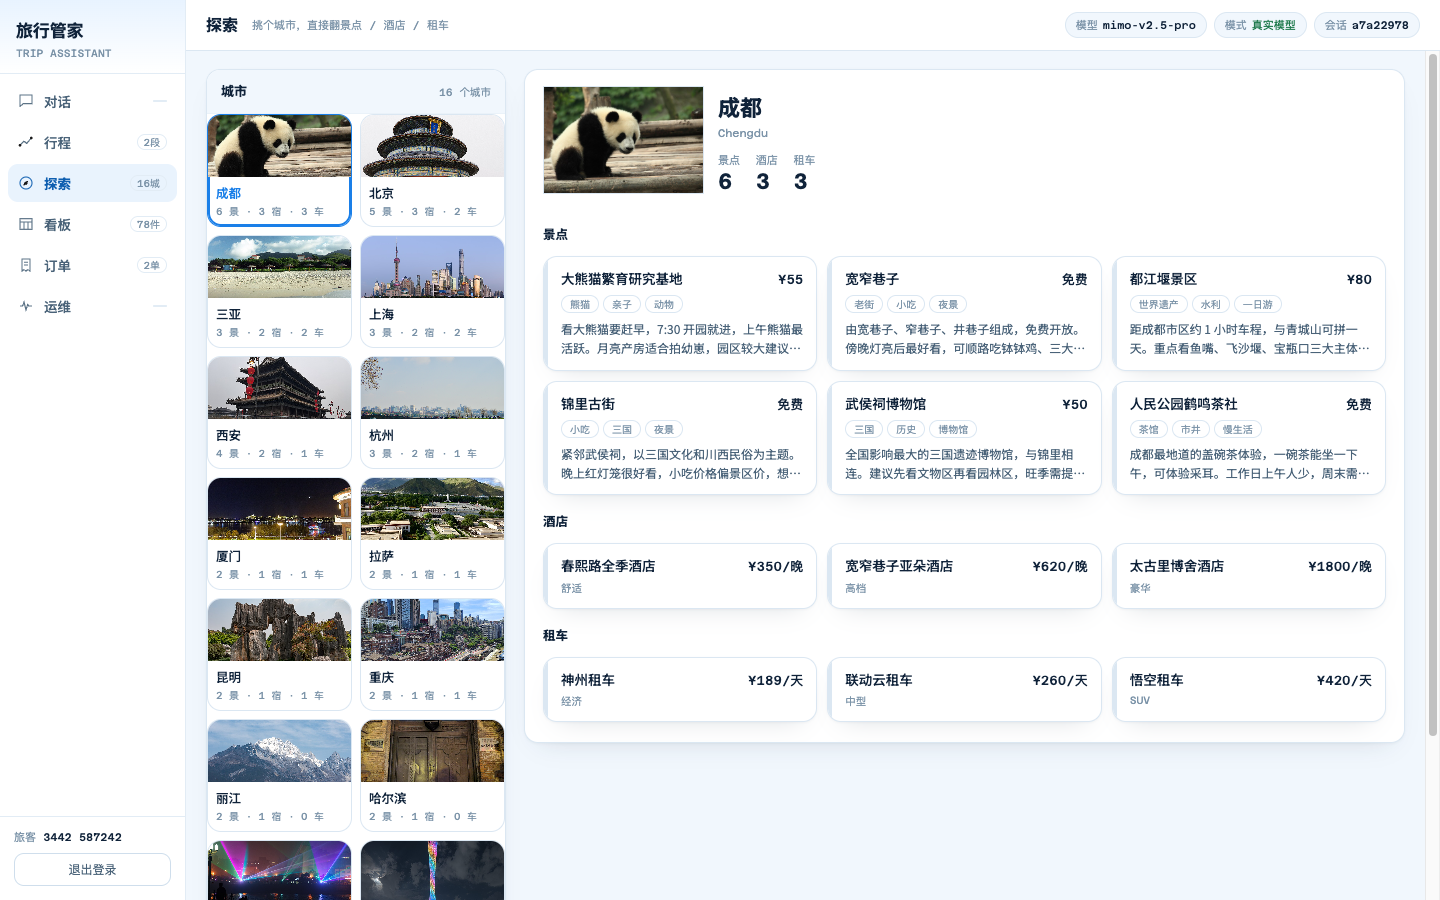Screen dimensions: 1440x900
Task: Pick the 上海 city card
Action: click(432, 291)
